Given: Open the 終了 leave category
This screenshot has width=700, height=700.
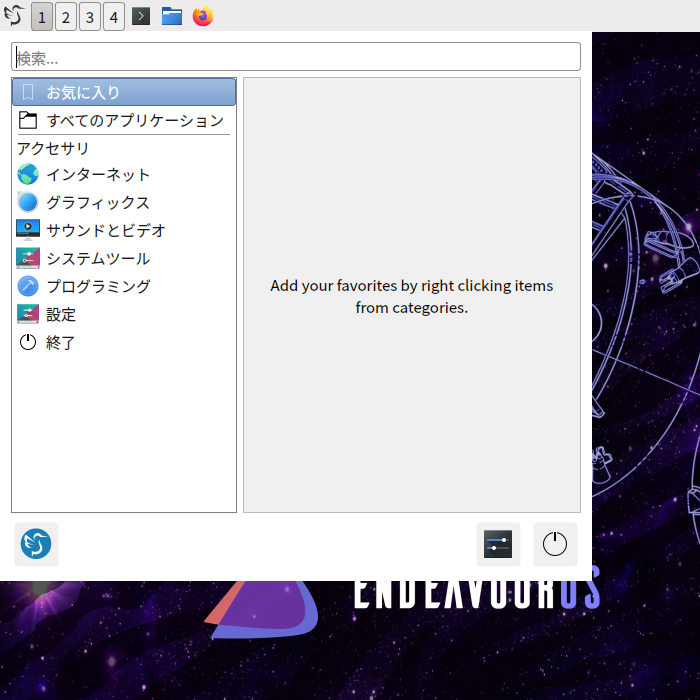Looking at the screenshot, I should pyautogui.click(x=124, y=342).
